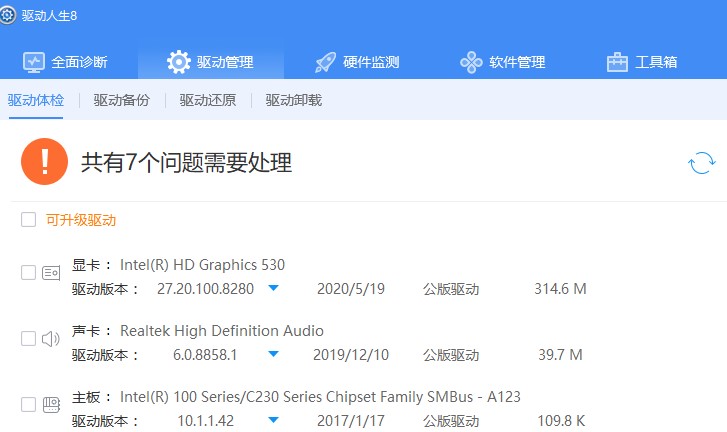Click the motherboard icon for 主板
727x432 pixels.
pos(51,405)
